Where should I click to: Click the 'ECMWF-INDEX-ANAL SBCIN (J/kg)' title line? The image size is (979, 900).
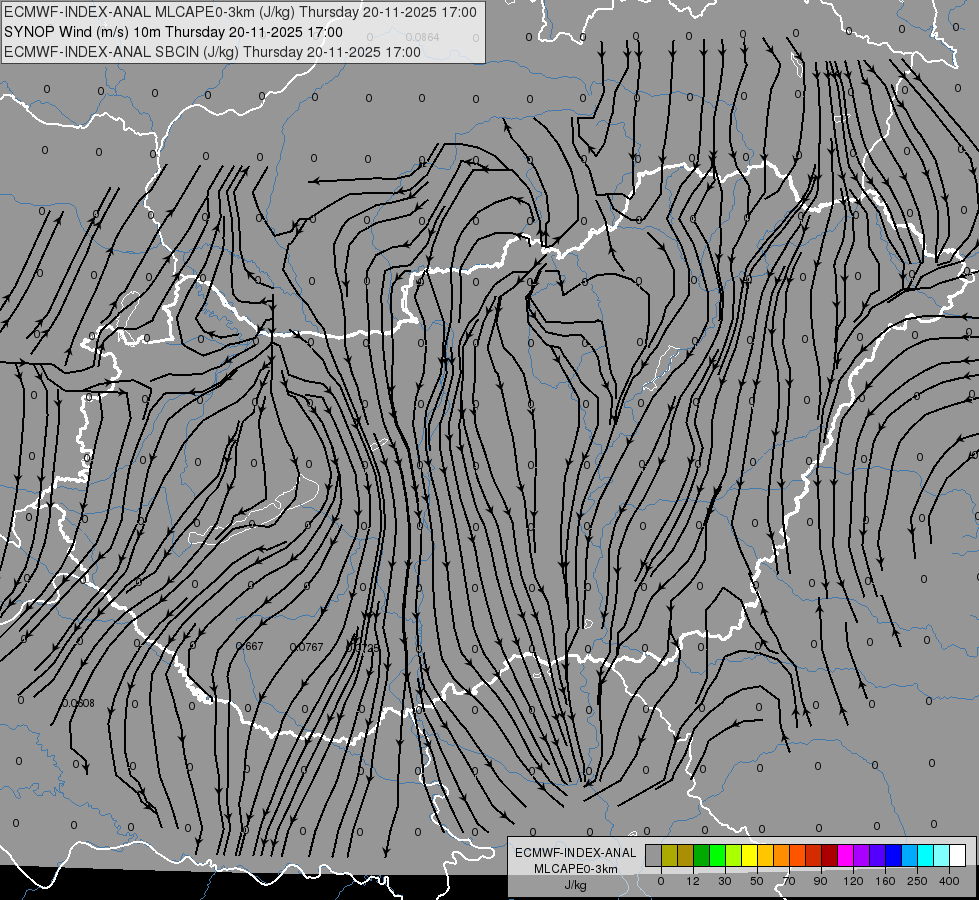click(x=121, y=52)
